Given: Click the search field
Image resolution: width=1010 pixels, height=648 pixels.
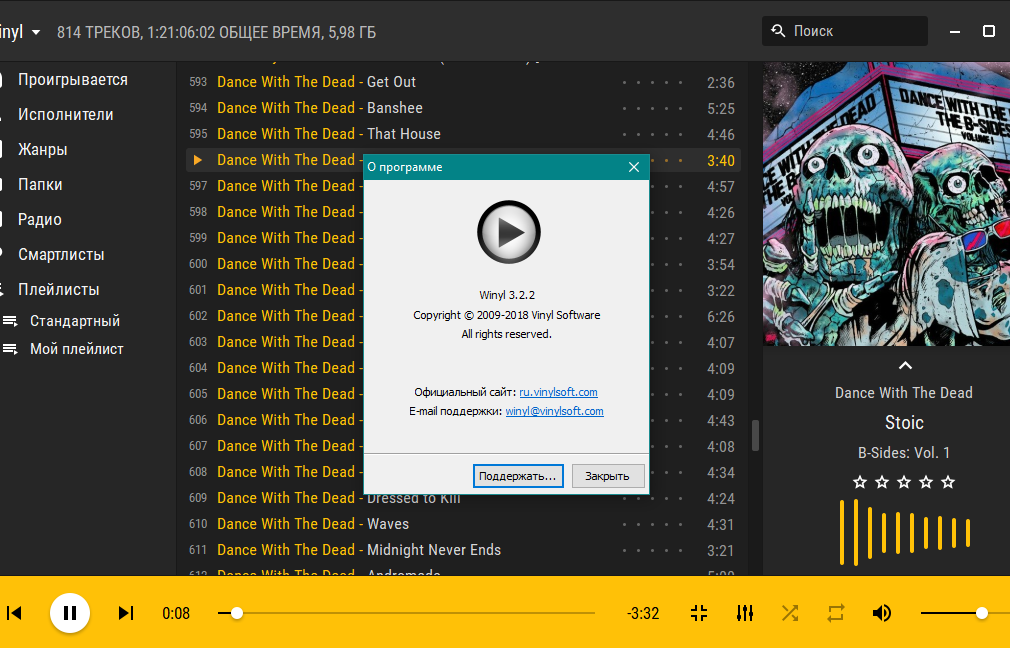Looking at the screenshot, I should tap(844, 31).
